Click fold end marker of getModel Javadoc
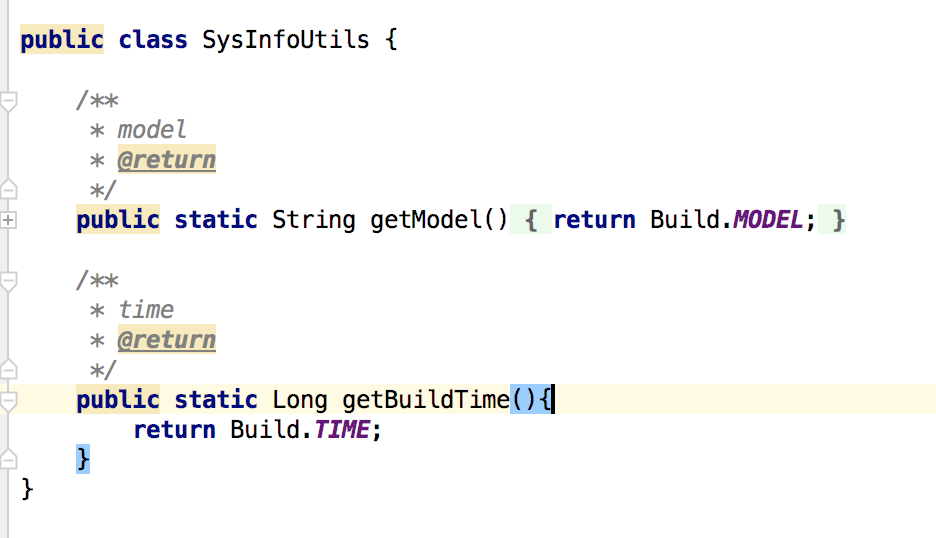 pos(8,189)
